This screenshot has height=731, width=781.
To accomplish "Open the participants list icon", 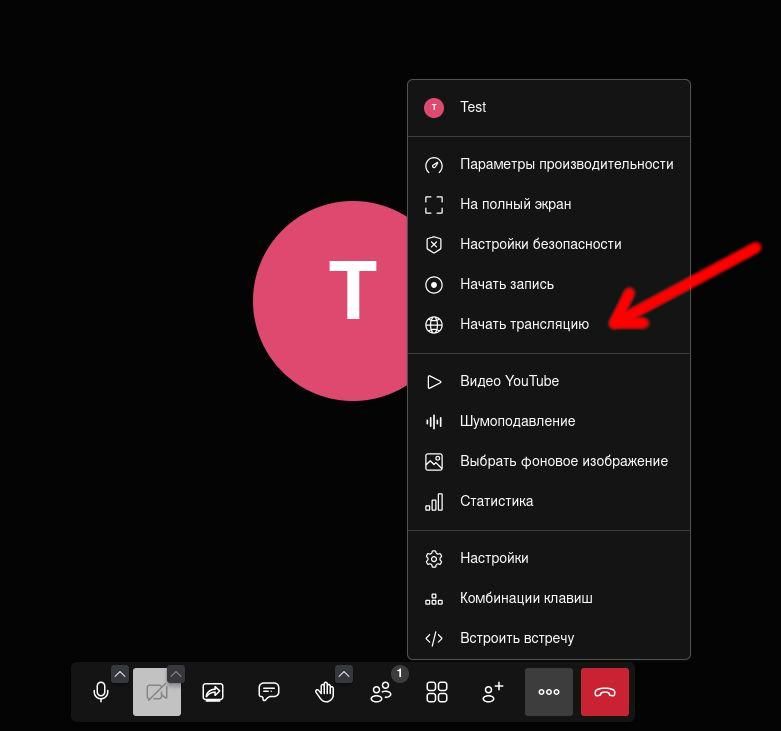I will point(381,692).
